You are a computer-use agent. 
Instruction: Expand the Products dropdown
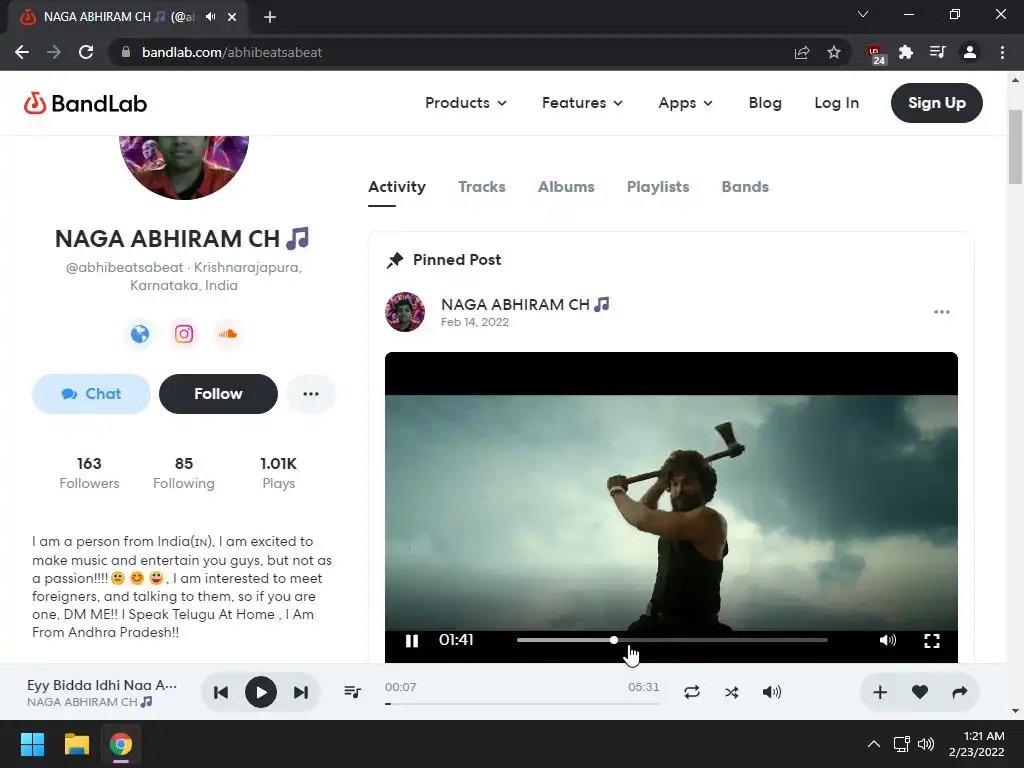pos(466,103)
